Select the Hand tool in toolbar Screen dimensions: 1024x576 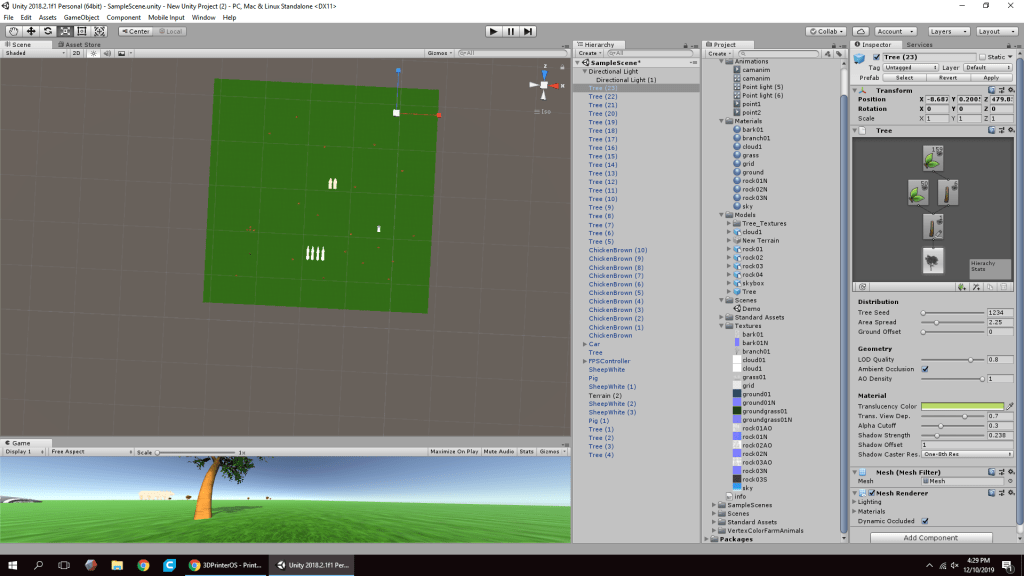tap(13, 31)
